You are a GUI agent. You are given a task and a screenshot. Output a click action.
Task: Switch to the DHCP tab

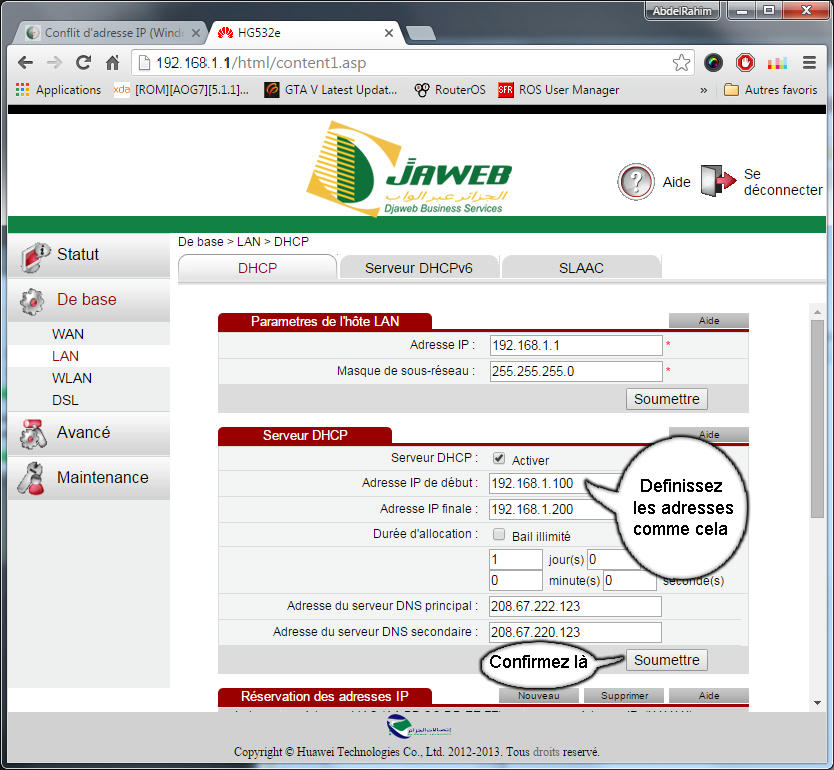pos(257,267)
